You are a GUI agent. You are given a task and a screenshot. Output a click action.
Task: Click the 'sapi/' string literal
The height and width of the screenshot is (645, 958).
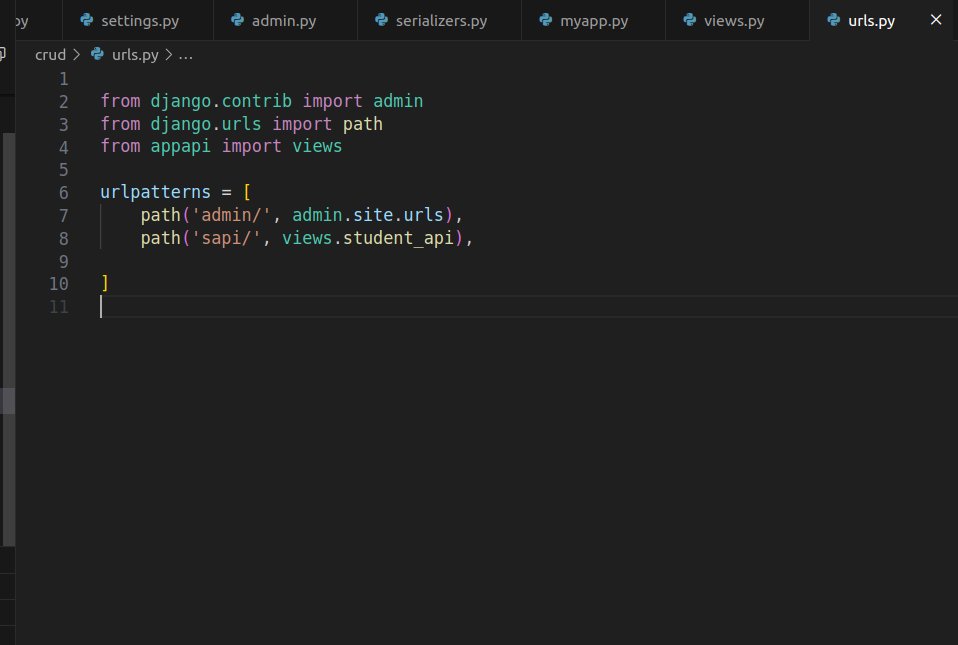(x=225, y=238)
